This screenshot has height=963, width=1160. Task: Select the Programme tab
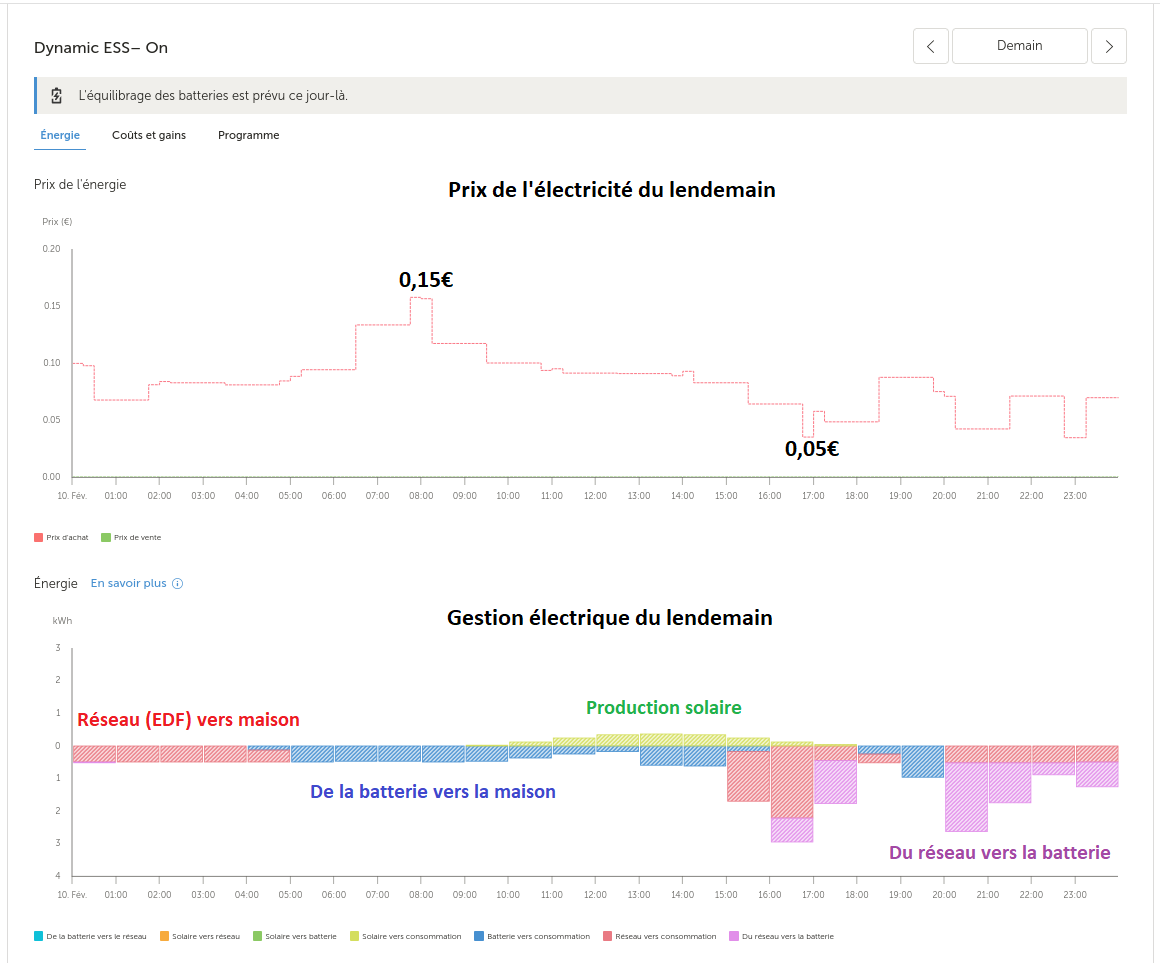(x=248, y=135)
